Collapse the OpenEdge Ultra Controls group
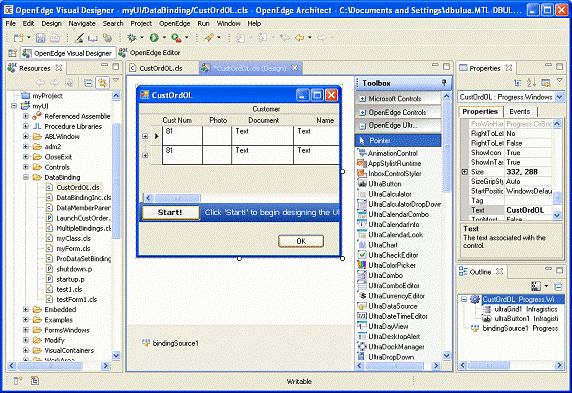This screenshot has width=572, height=393. coord(363,126)
